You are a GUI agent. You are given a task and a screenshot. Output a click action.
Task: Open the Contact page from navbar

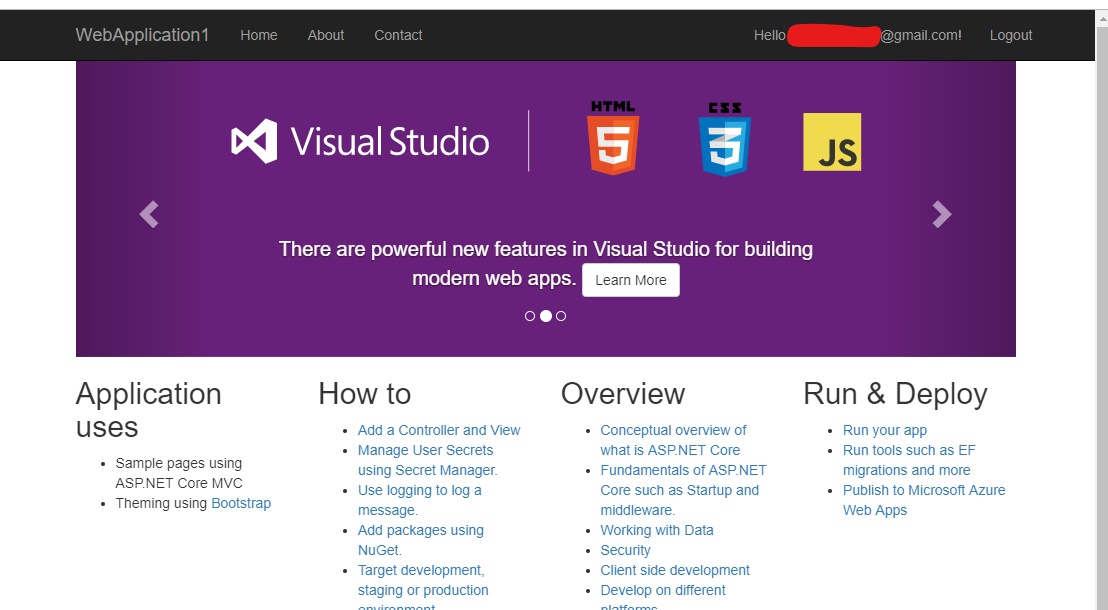click(x=398, y=35)
